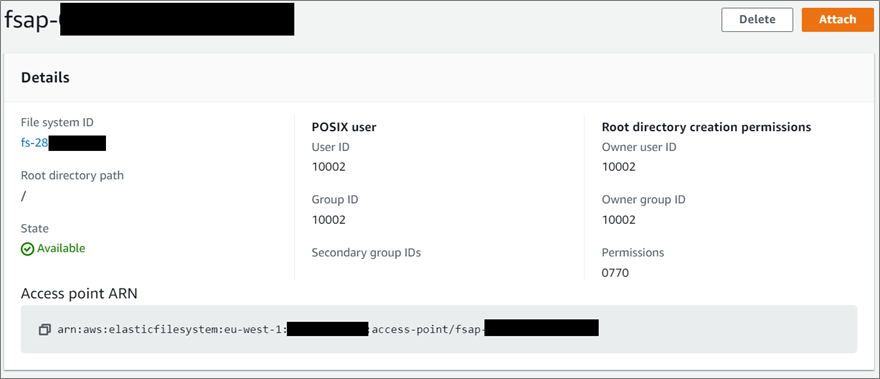Click the orange Attach button
The image size is (880, 379).
pos(837,20)
